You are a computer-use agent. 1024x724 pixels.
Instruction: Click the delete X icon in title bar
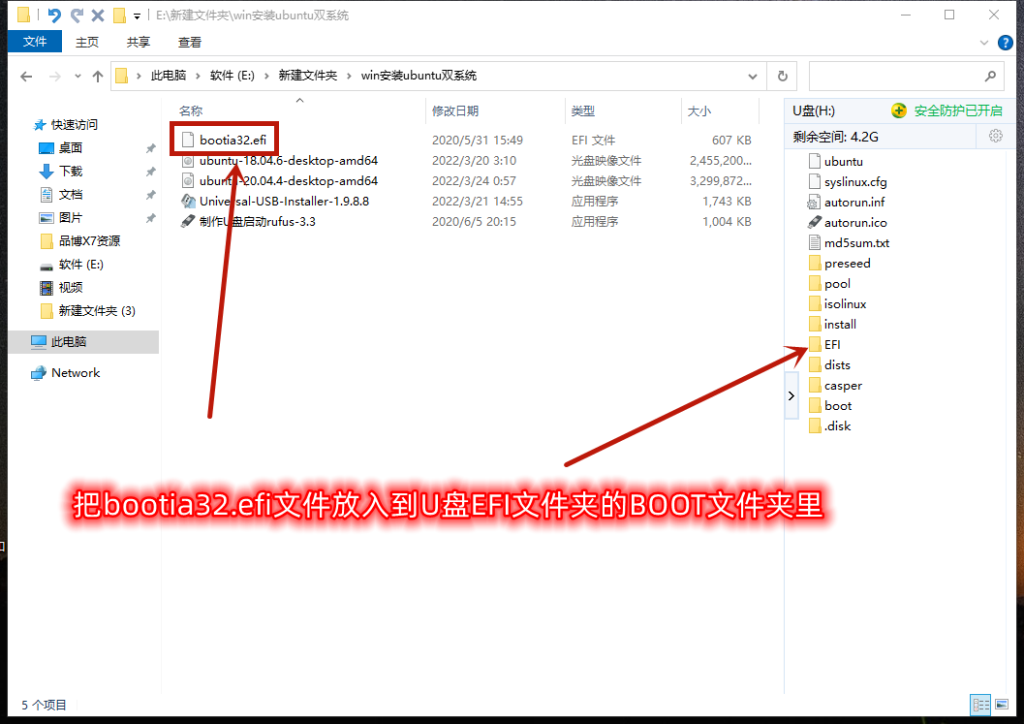tap(97, 15)
